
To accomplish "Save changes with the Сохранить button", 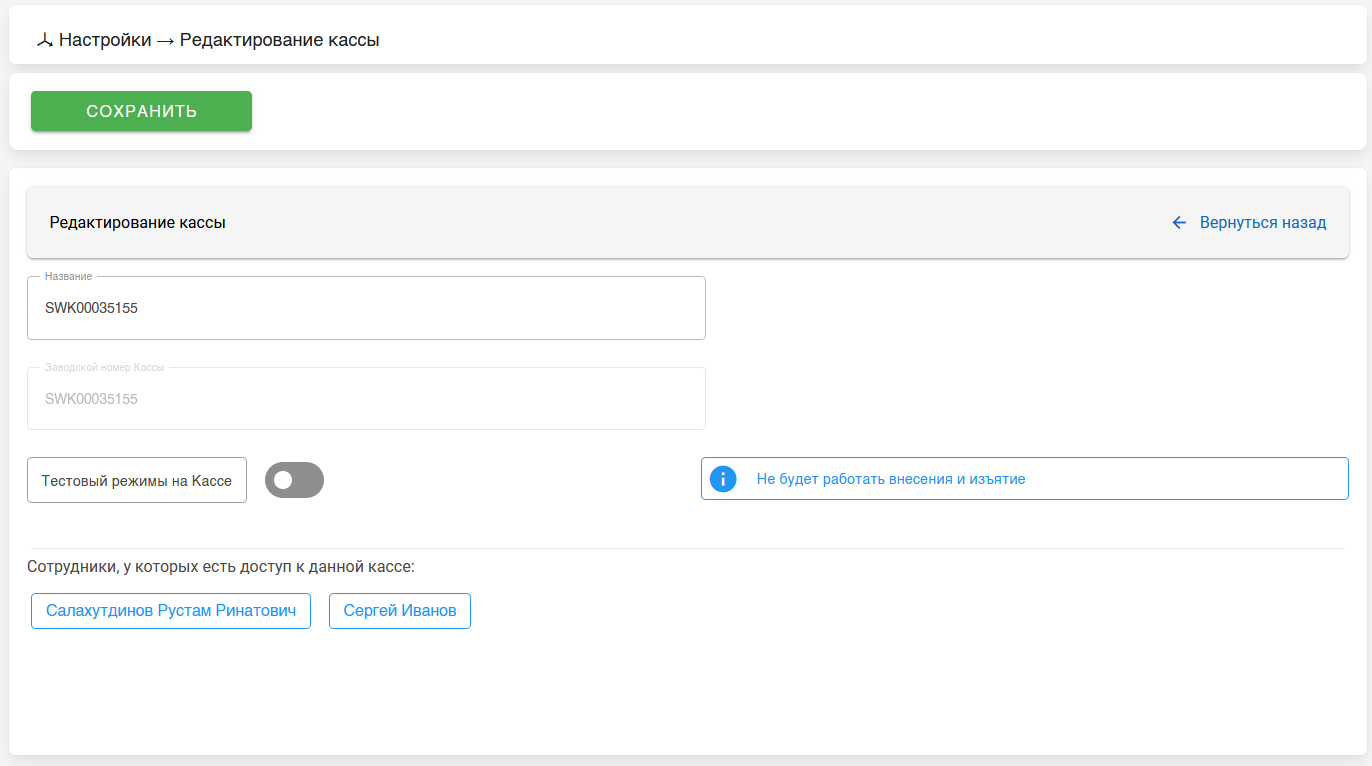I will (141, 111).
